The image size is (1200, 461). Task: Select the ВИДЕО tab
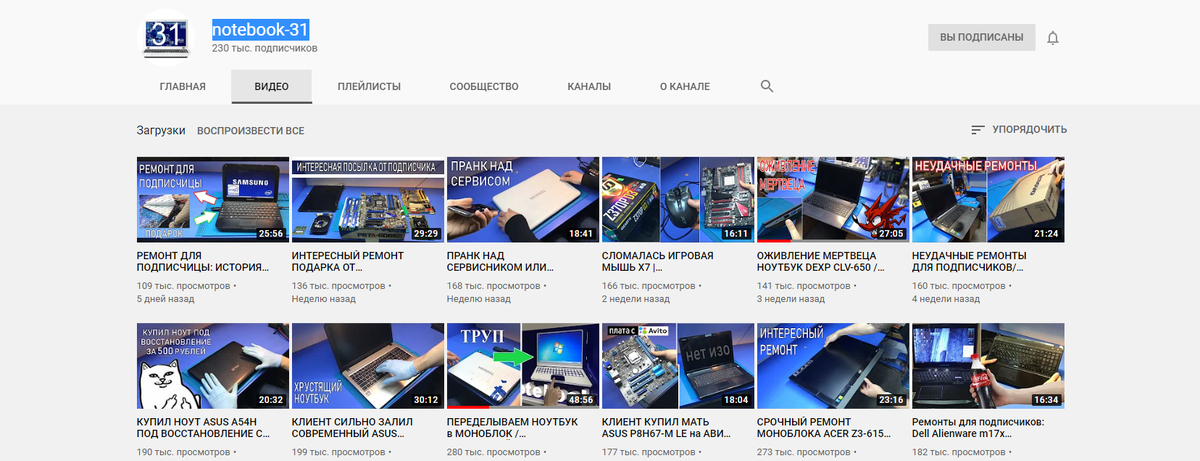click(271, 87)
